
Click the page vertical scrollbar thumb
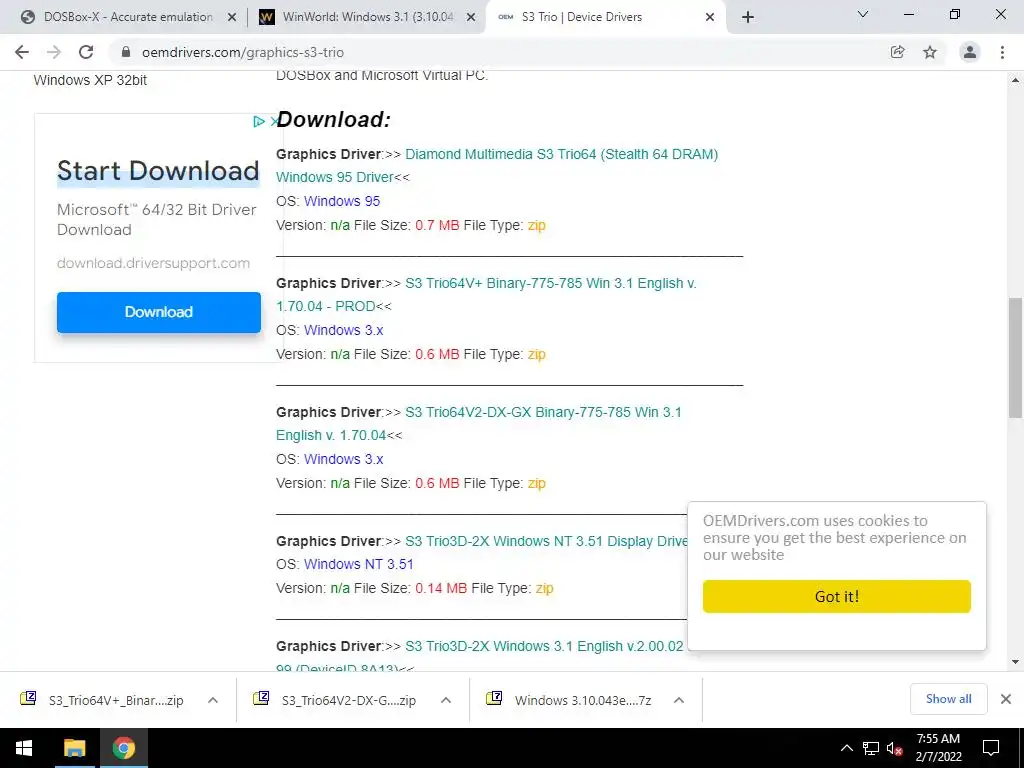[1015, 357]
